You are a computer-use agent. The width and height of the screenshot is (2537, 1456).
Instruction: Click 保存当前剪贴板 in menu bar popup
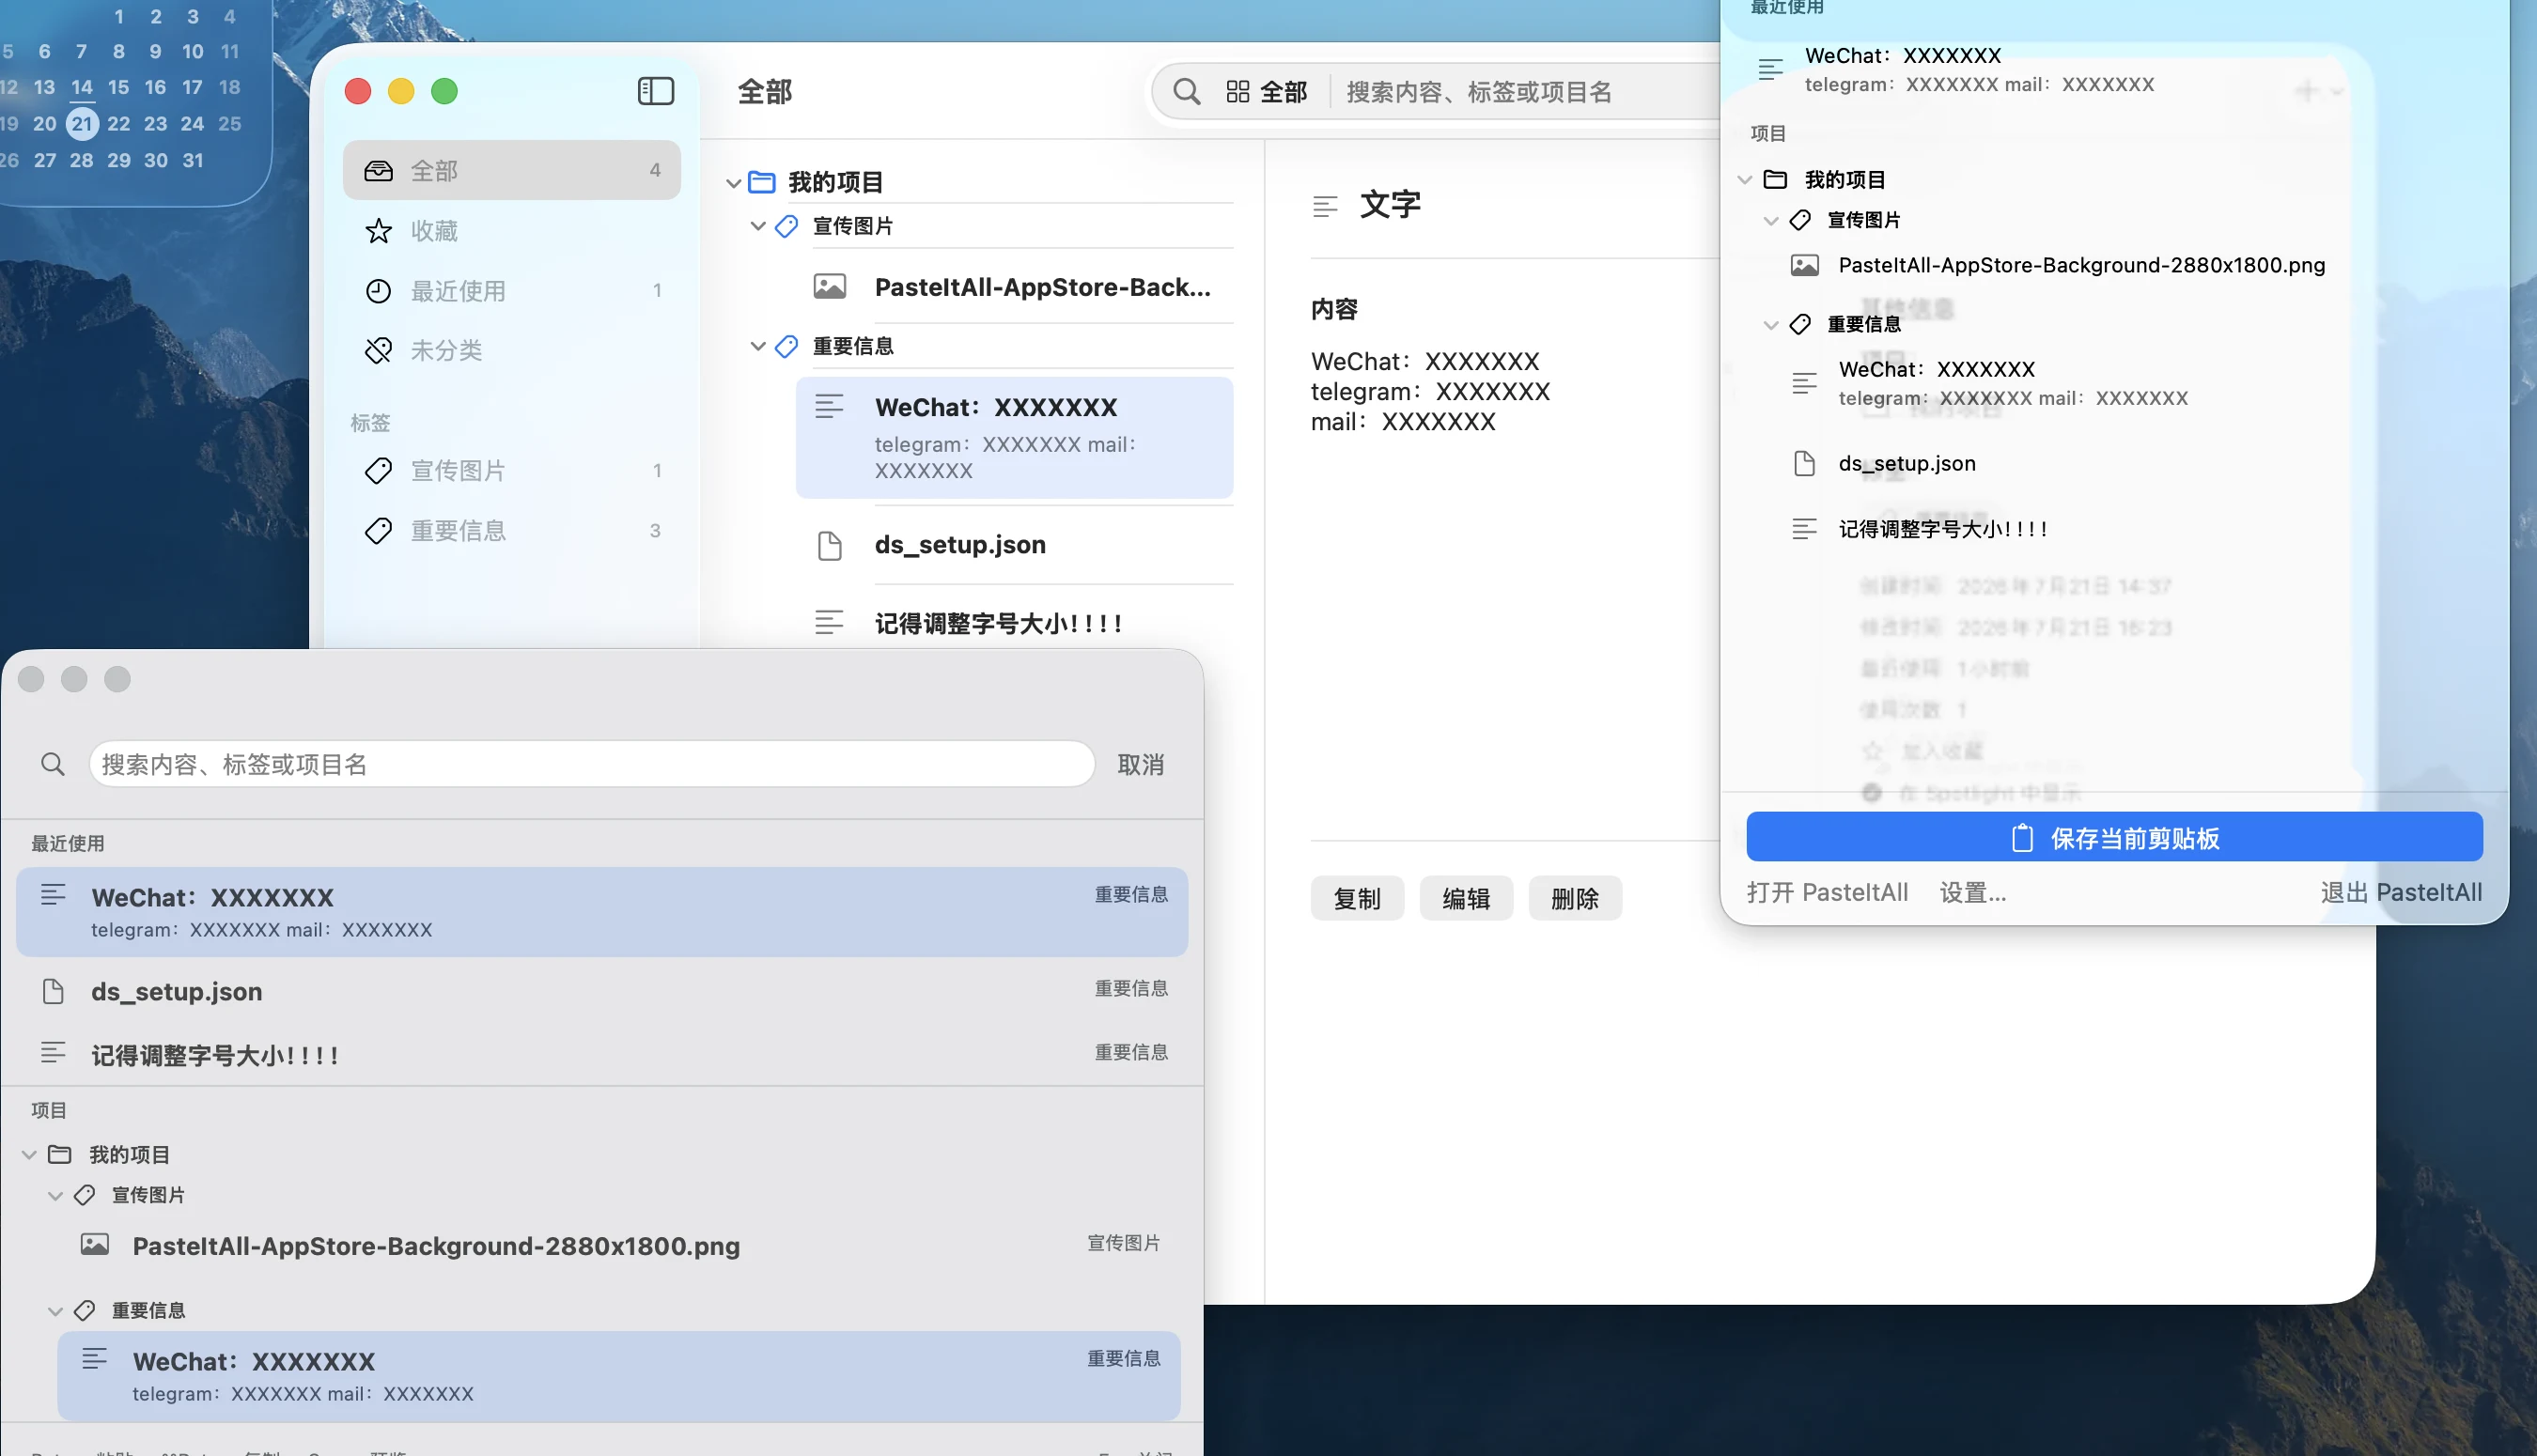pyautogui.click(x=2114, y=837)
